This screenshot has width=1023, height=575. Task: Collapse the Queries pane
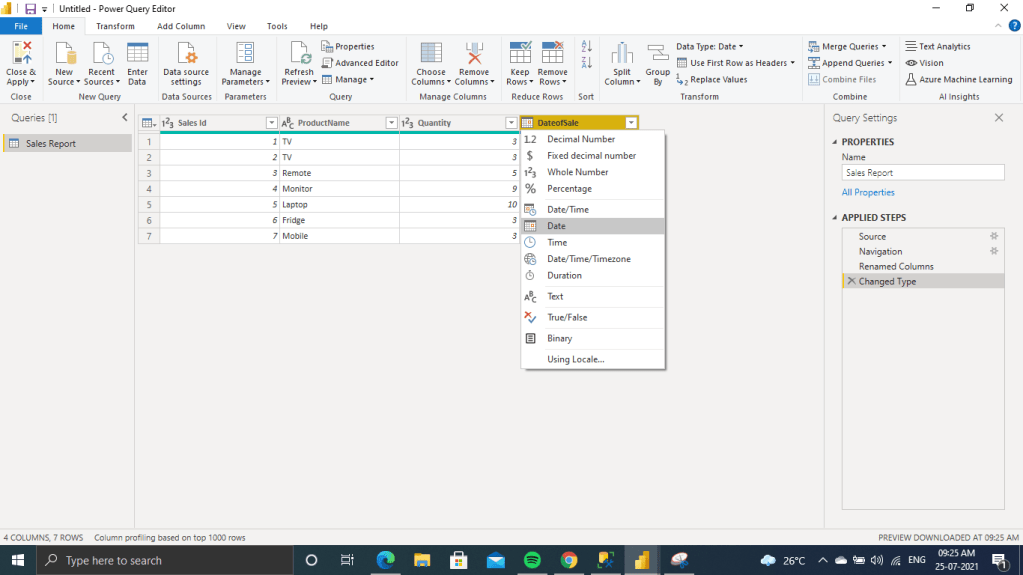coord(124,118)
